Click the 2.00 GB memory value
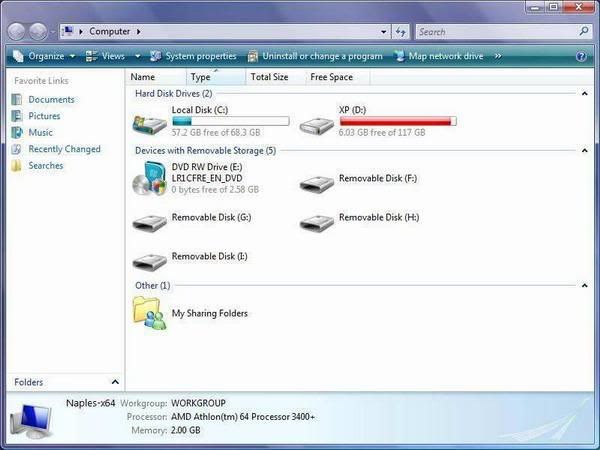This screenshot has width=600, height=450. 186,430
